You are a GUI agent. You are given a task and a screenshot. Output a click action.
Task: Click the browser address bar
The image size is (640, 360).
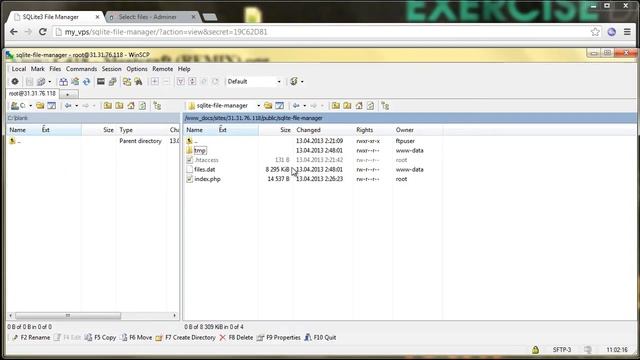(x=321, y=32)
